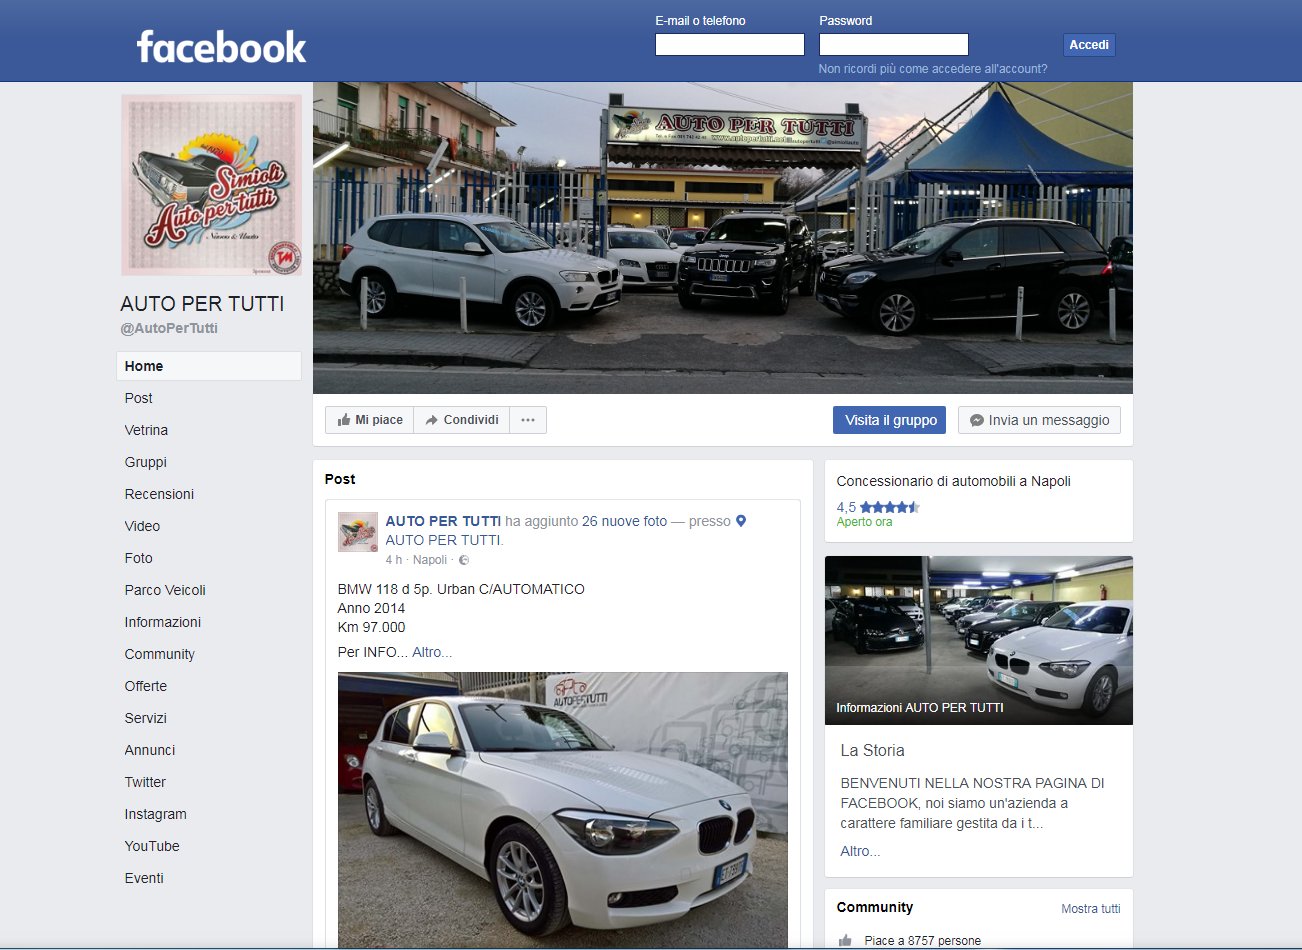The image size is (1302, 950).
Task: Click the location pin icon in post
Action: point(741,521)
